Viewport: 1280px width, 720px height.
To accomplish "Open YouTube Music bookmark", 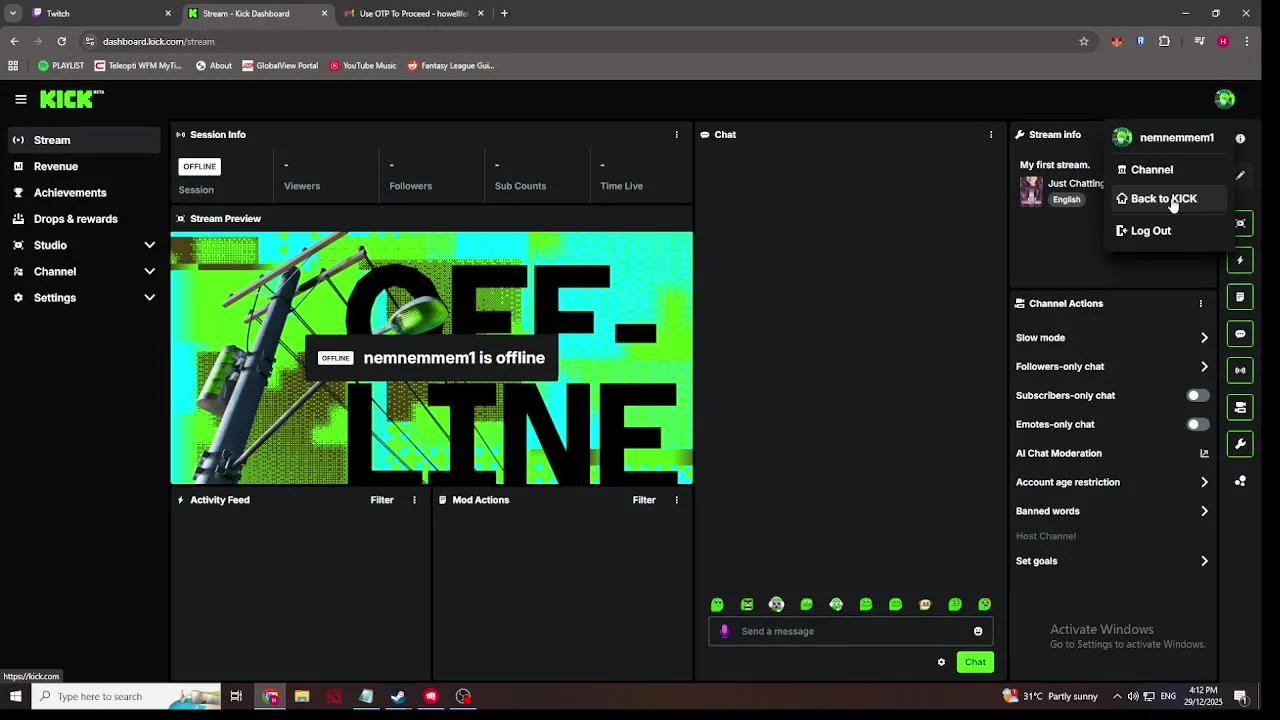I will 363,66.
